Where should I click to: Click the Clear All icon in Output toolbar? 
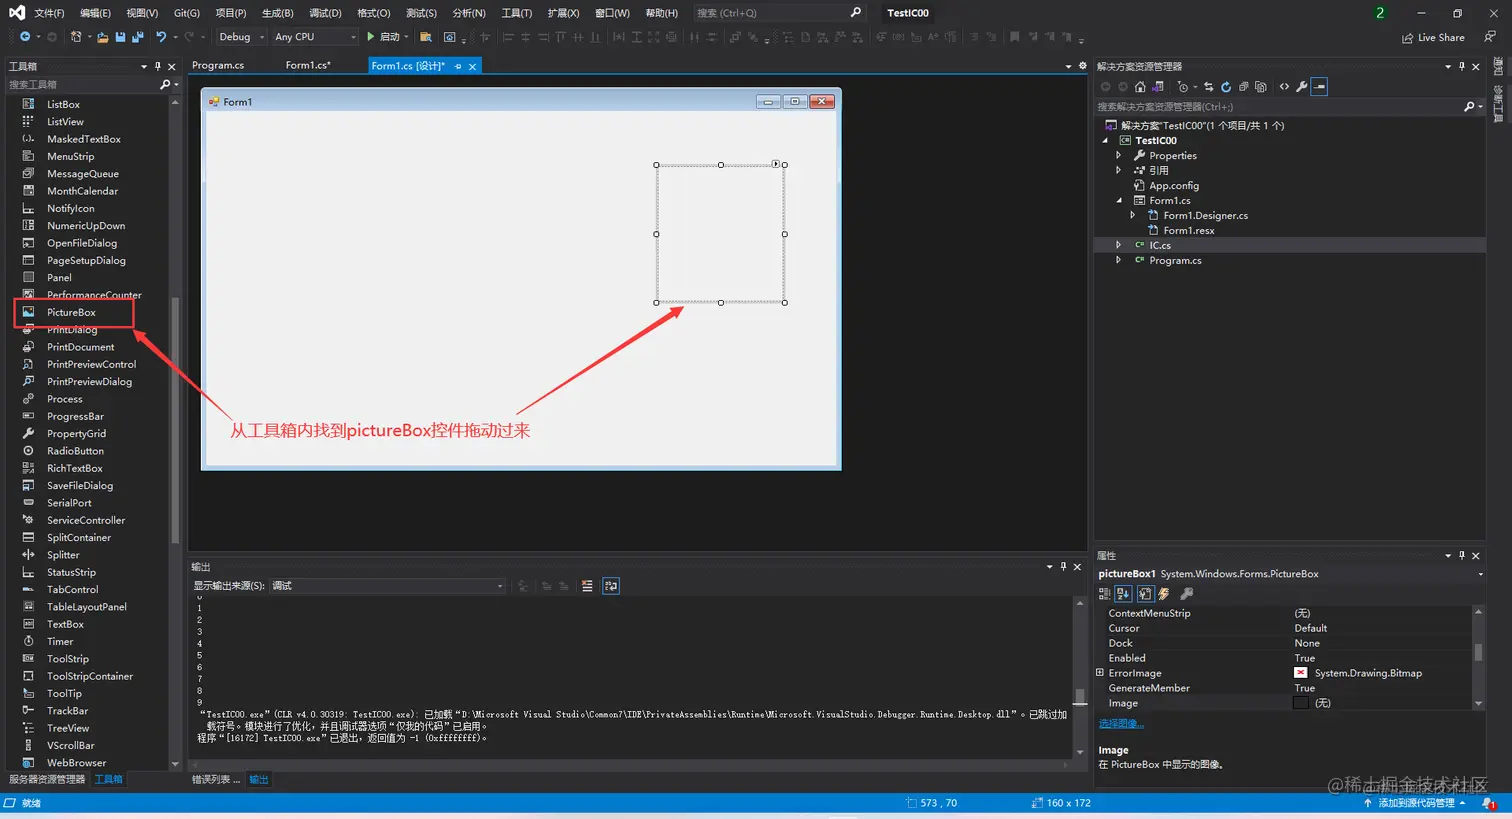point(587,586)
